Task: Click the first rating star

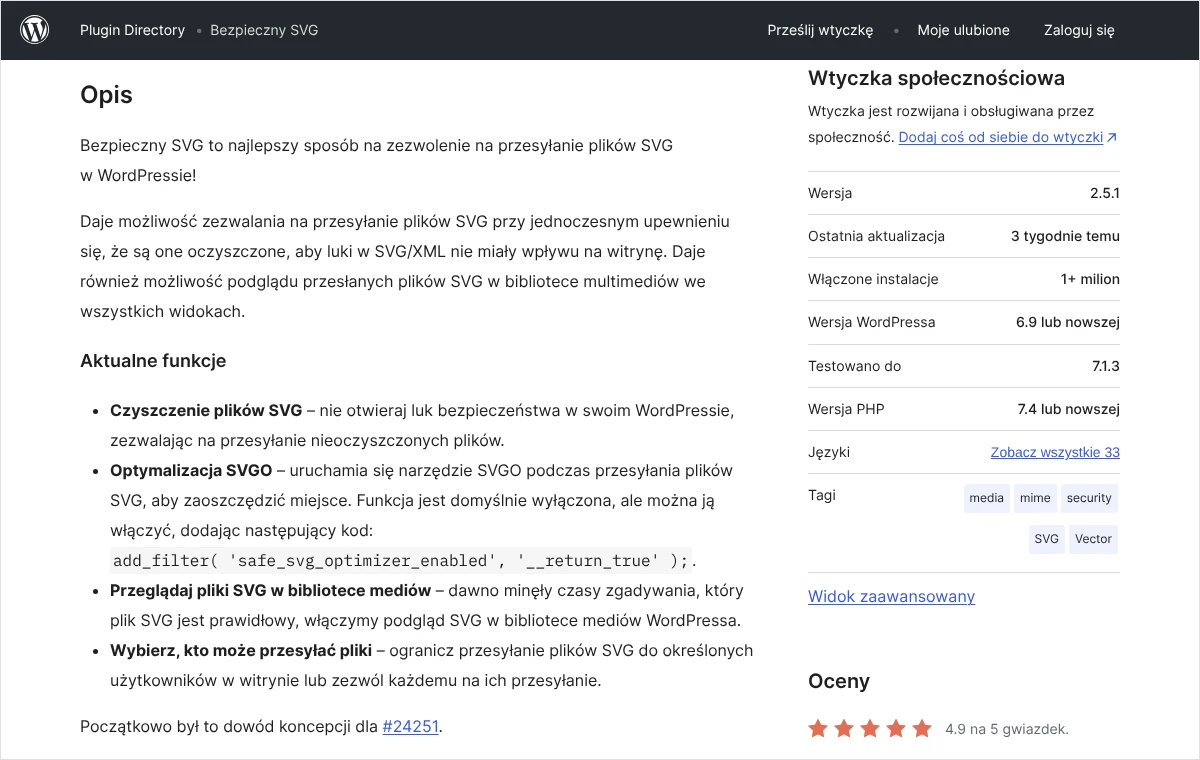Action: [x=818, y=728]
